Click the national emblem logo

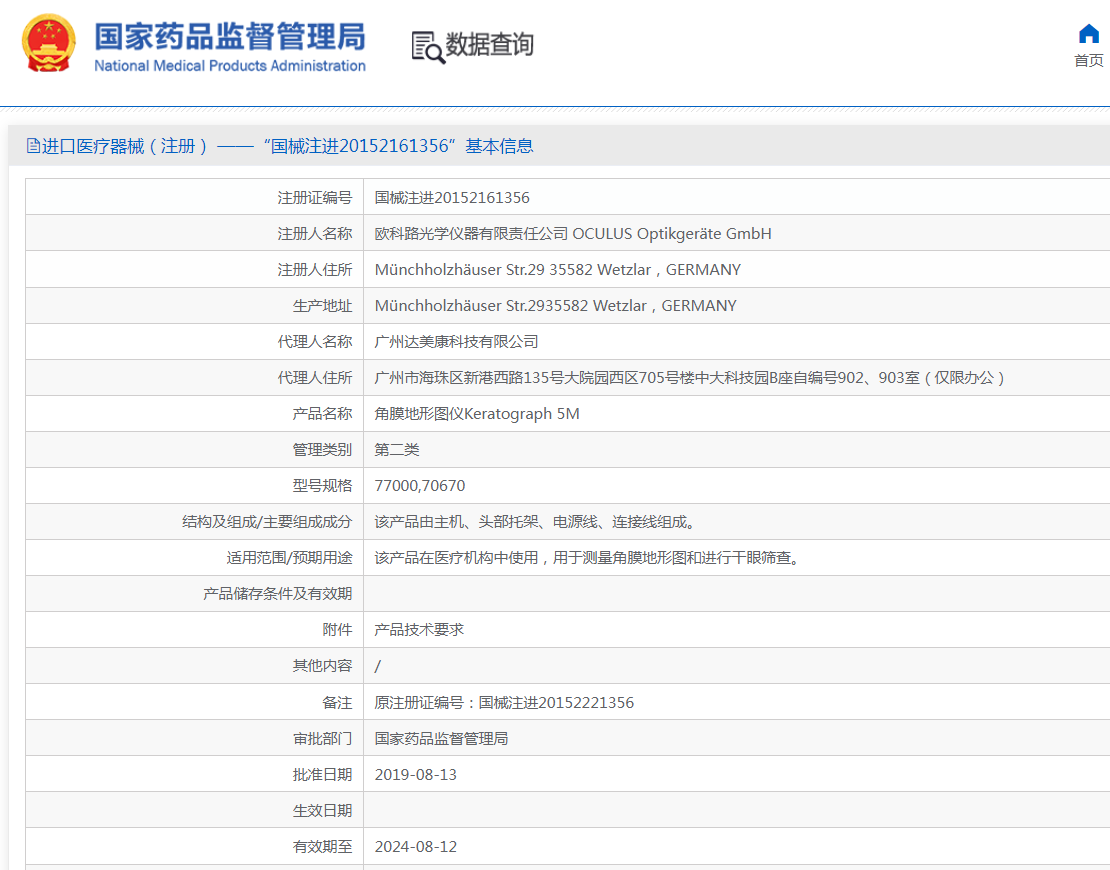click(x=48, y=43)
